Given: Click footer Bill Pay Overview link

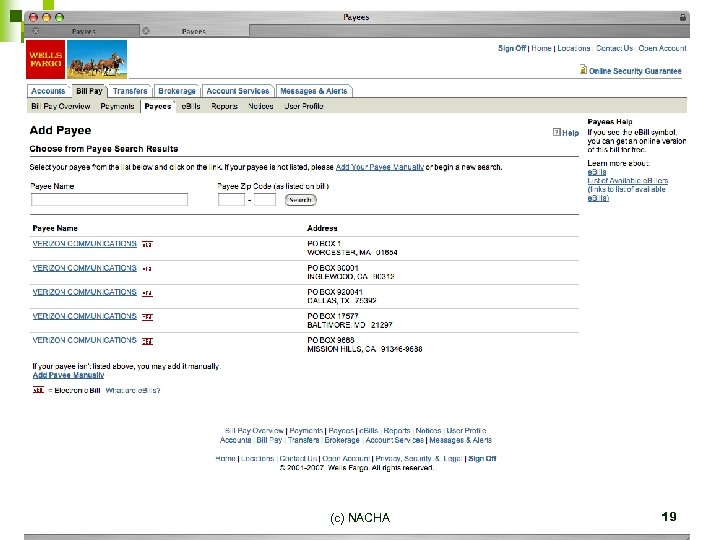Looking at the screenshot, I should point(254,431).
